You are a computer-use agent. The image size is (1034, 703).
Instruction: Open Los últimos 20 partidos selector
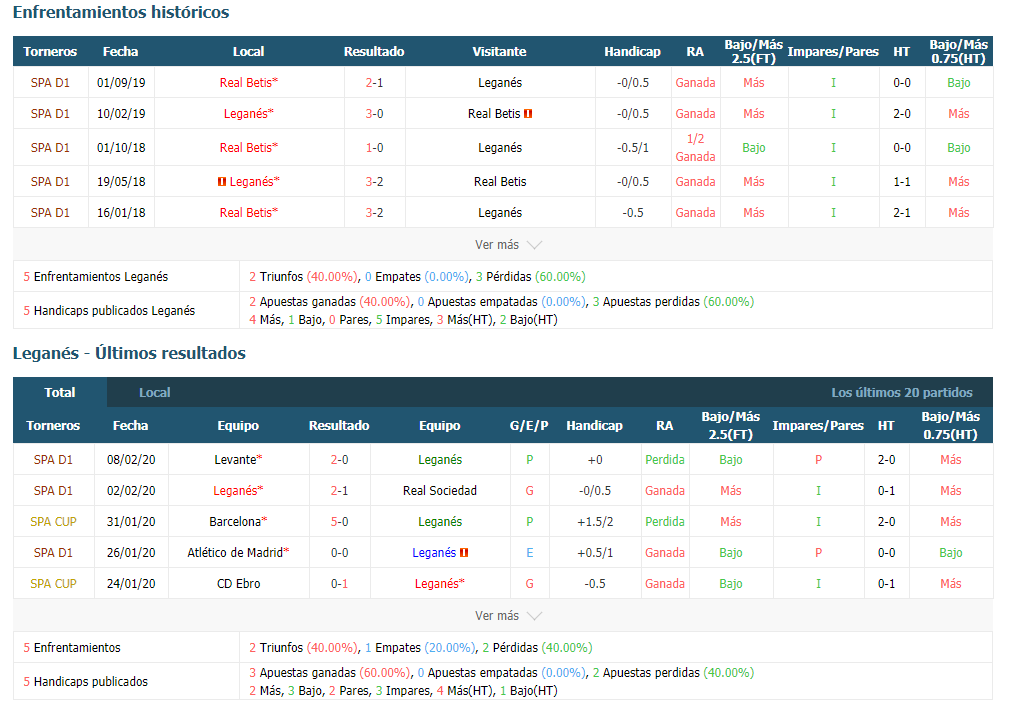(901, 392)
